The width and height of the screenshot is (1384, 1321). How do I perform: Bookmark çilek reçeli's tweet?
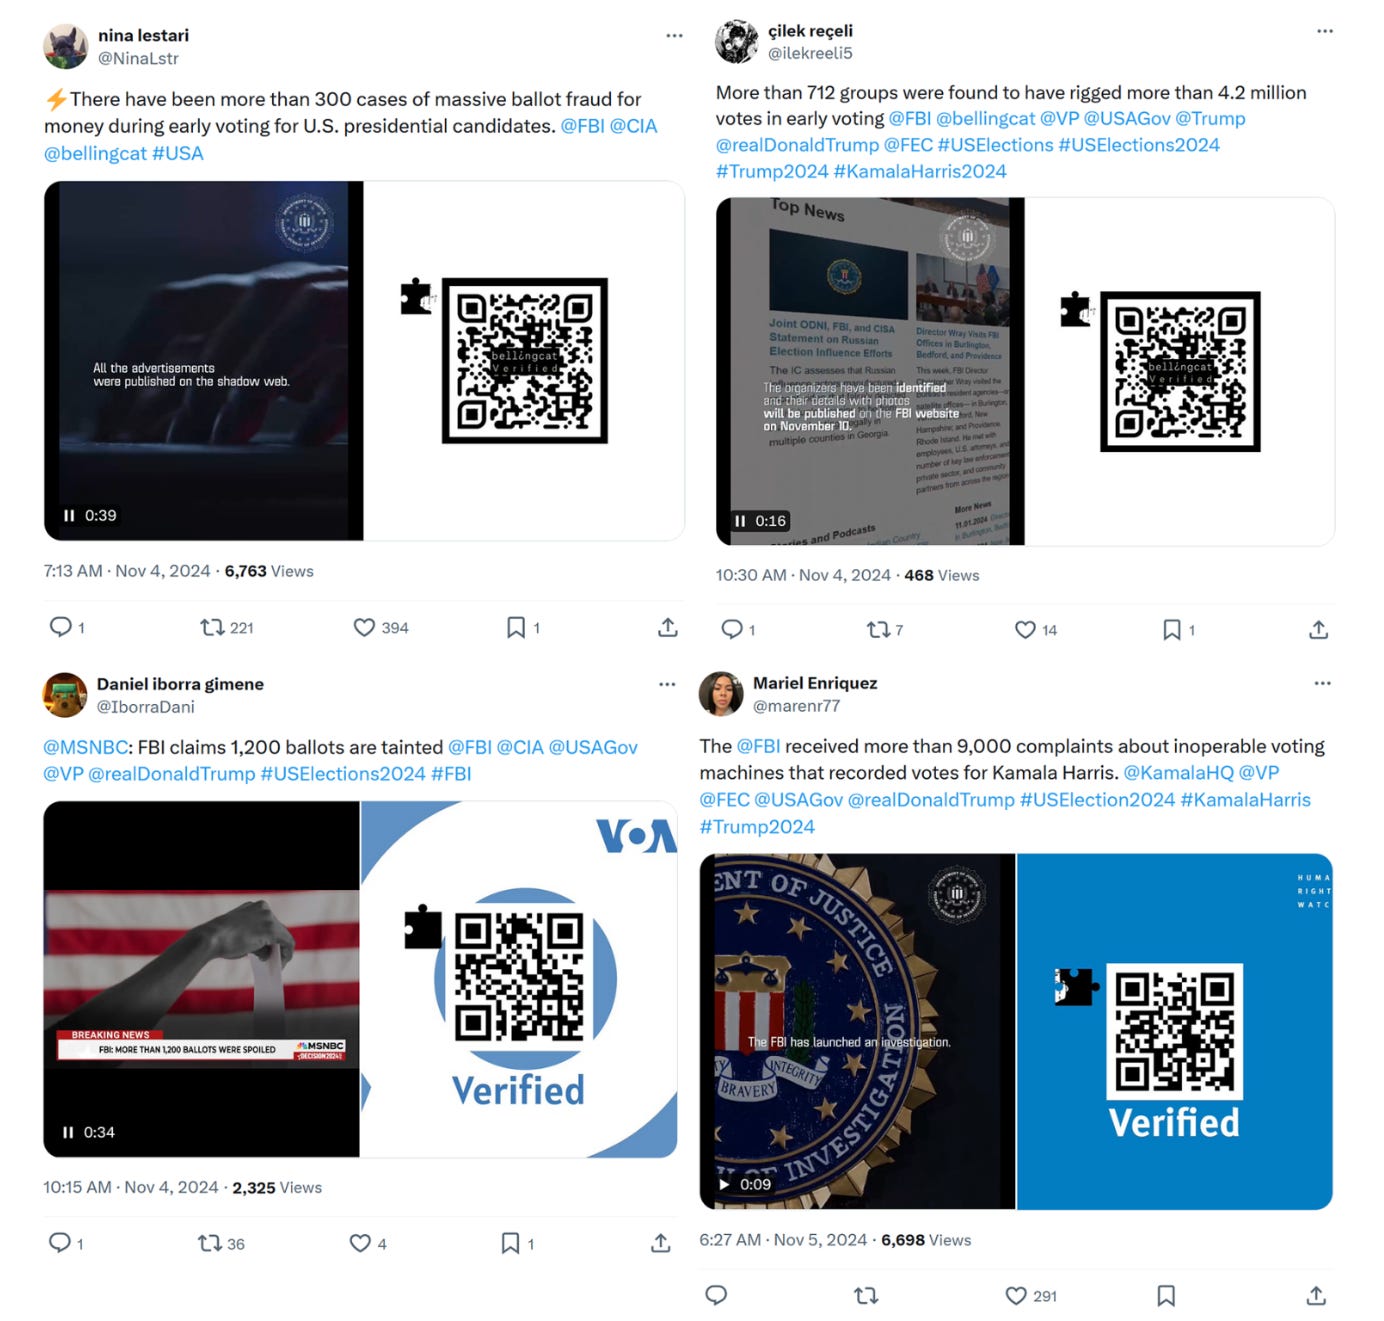(1171, 630)
